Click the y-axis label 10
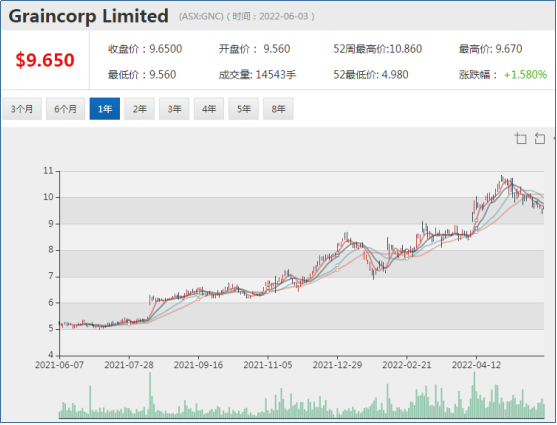 point(48,197)
